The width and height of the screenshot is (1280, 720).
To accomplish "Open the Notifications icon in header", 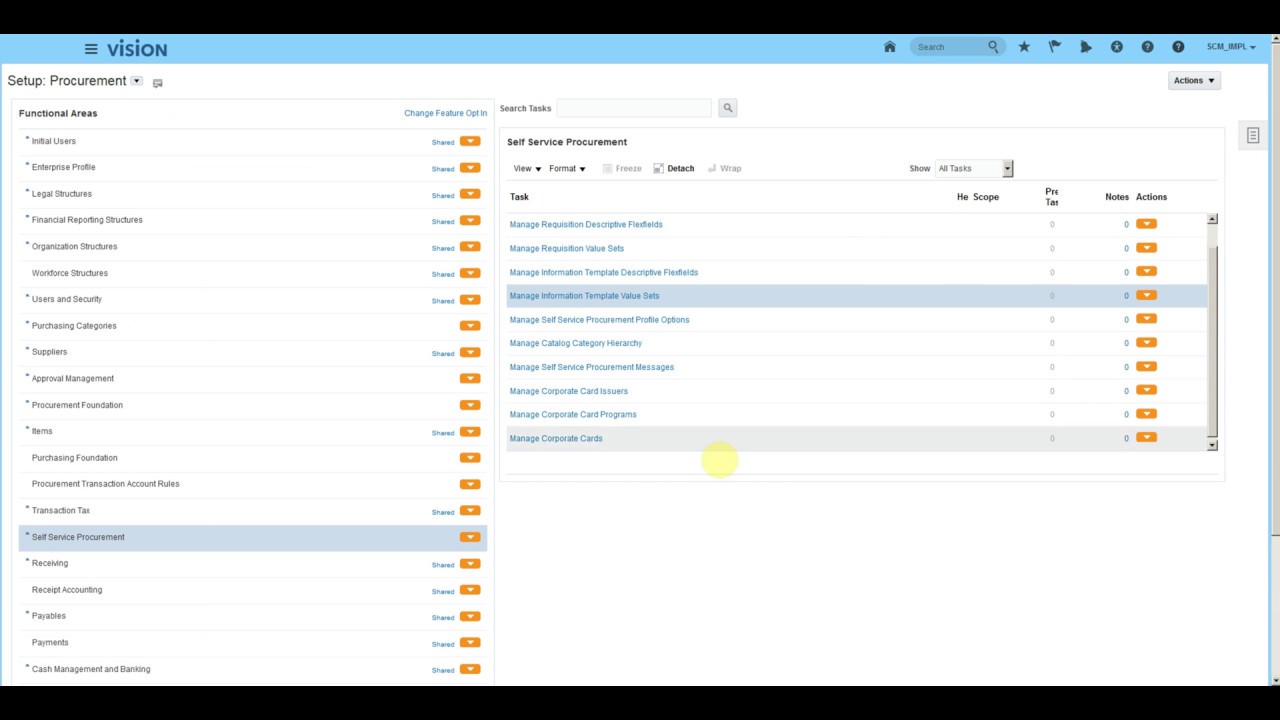I will click(x=1086, y=47).
